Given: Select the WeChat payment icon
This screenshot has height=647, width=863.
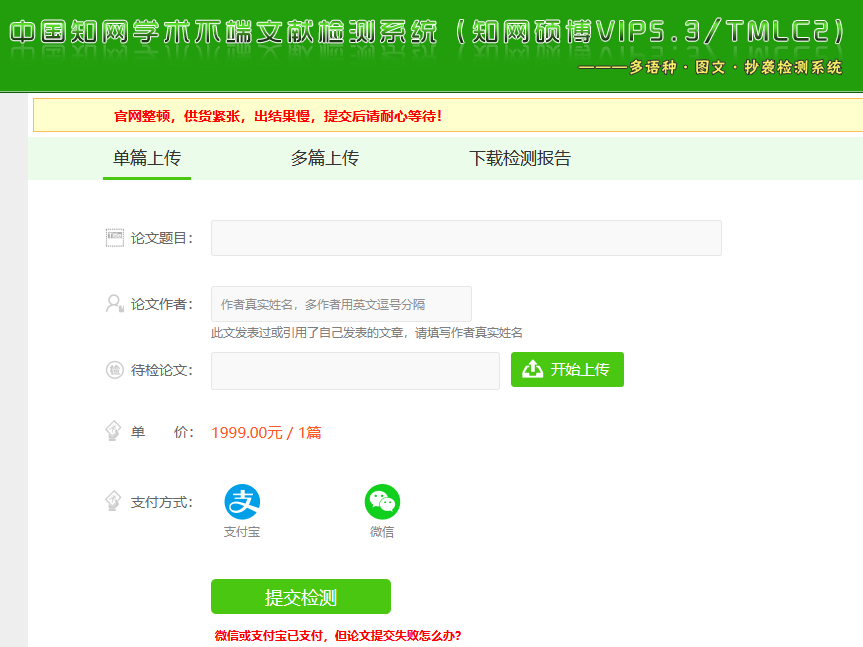Looking at the screenshot, I should pyautogui.click(x=382, y=502).
